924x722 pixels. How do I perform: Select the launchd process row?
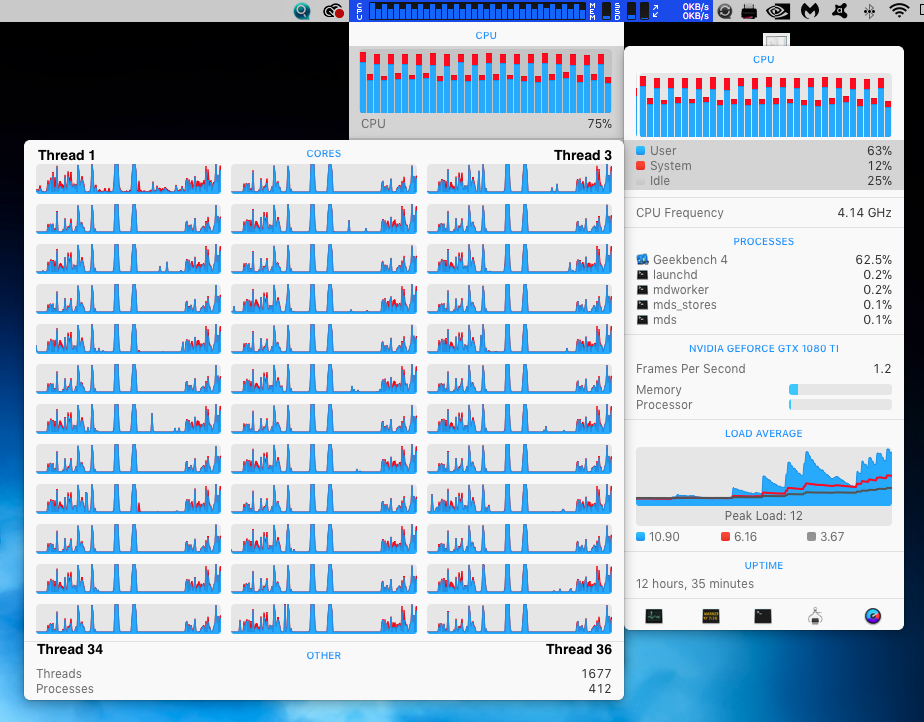point(764,275)
